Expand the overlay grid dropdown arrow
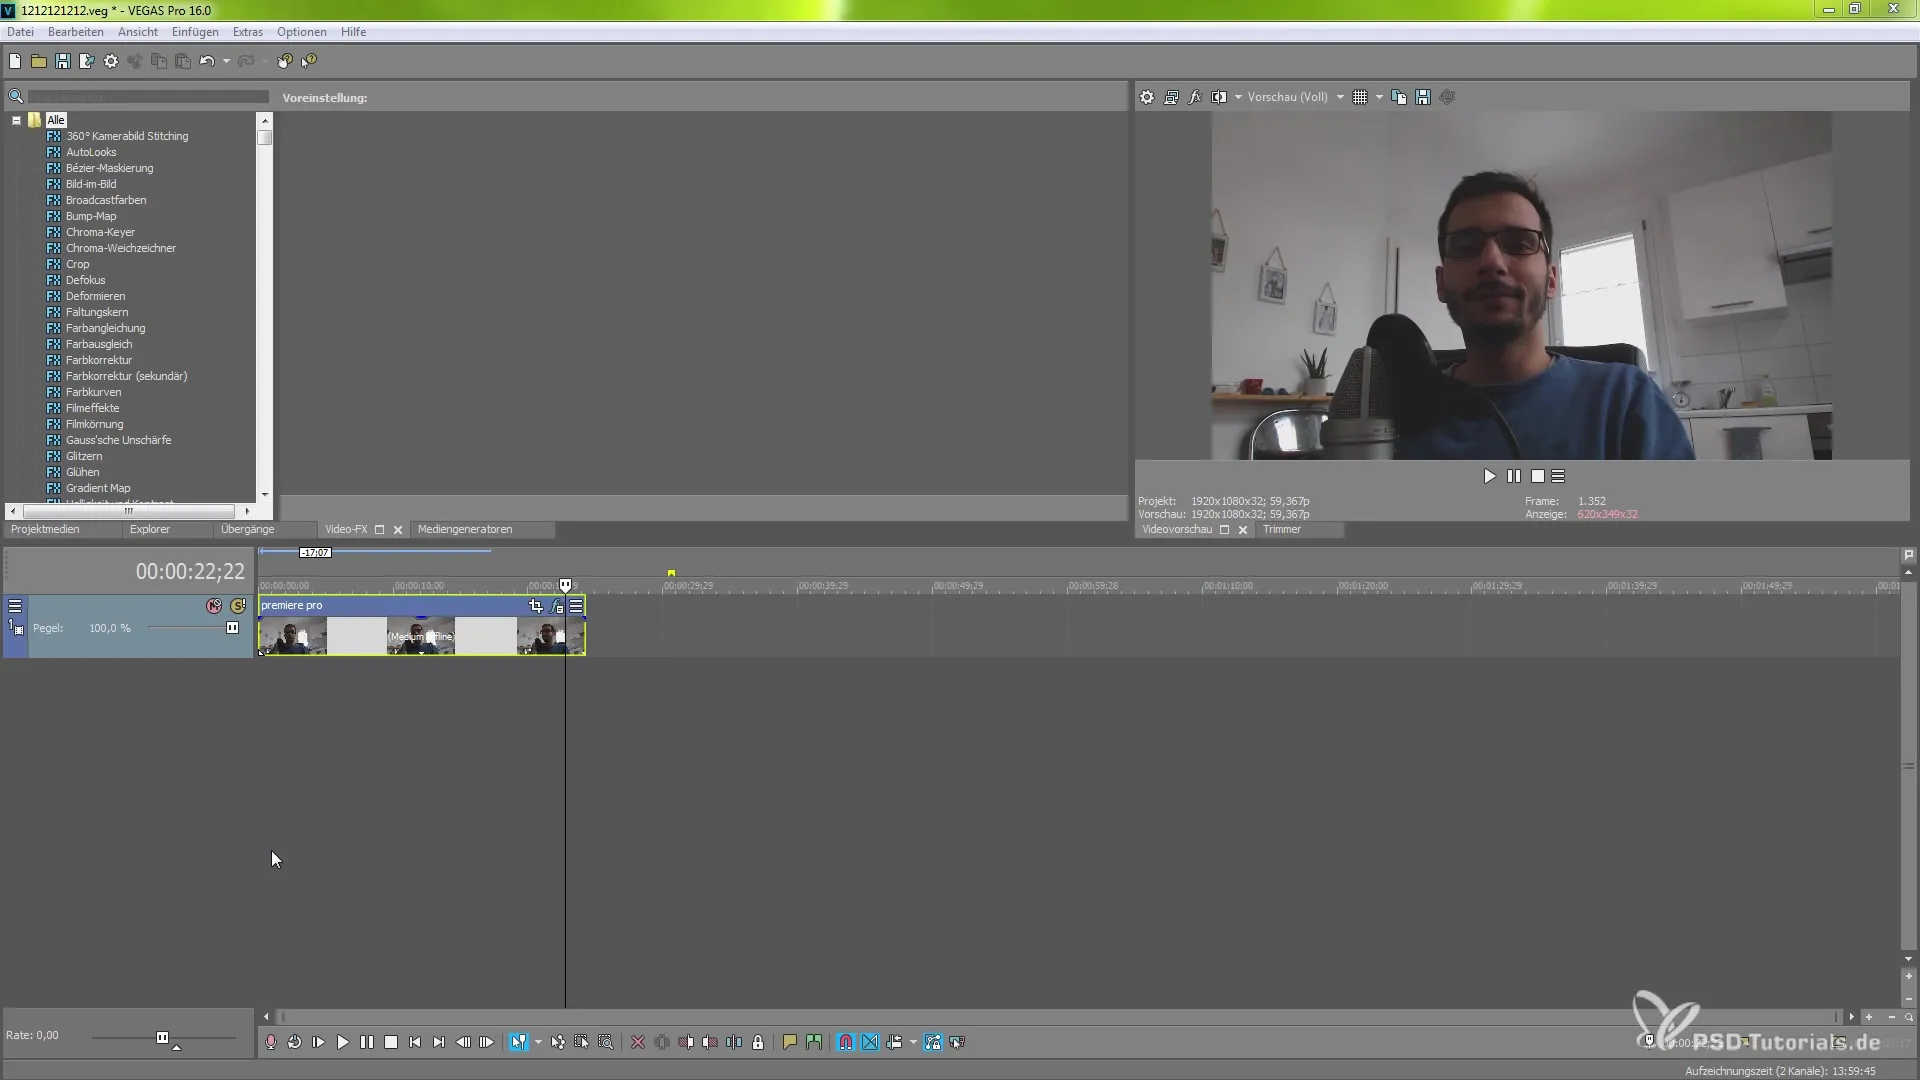Image resolution: width=1920 pixels, height=1080 pixels. (x=1379, y=97)
